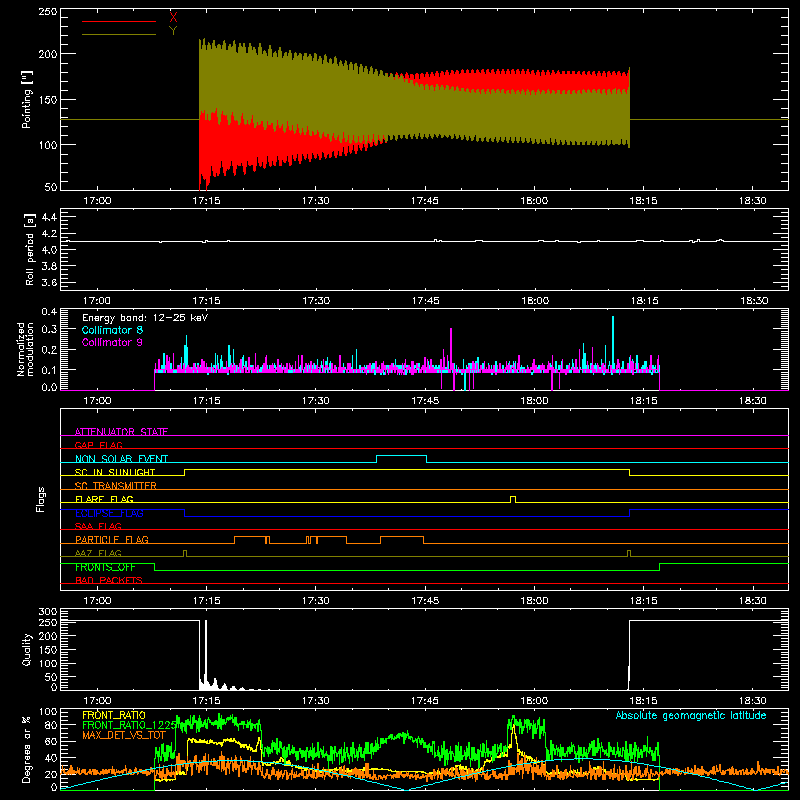The image size is (800, 800).
Task: Click the Quality axis title
Action: pyautogui.click(x=27, y=649)
